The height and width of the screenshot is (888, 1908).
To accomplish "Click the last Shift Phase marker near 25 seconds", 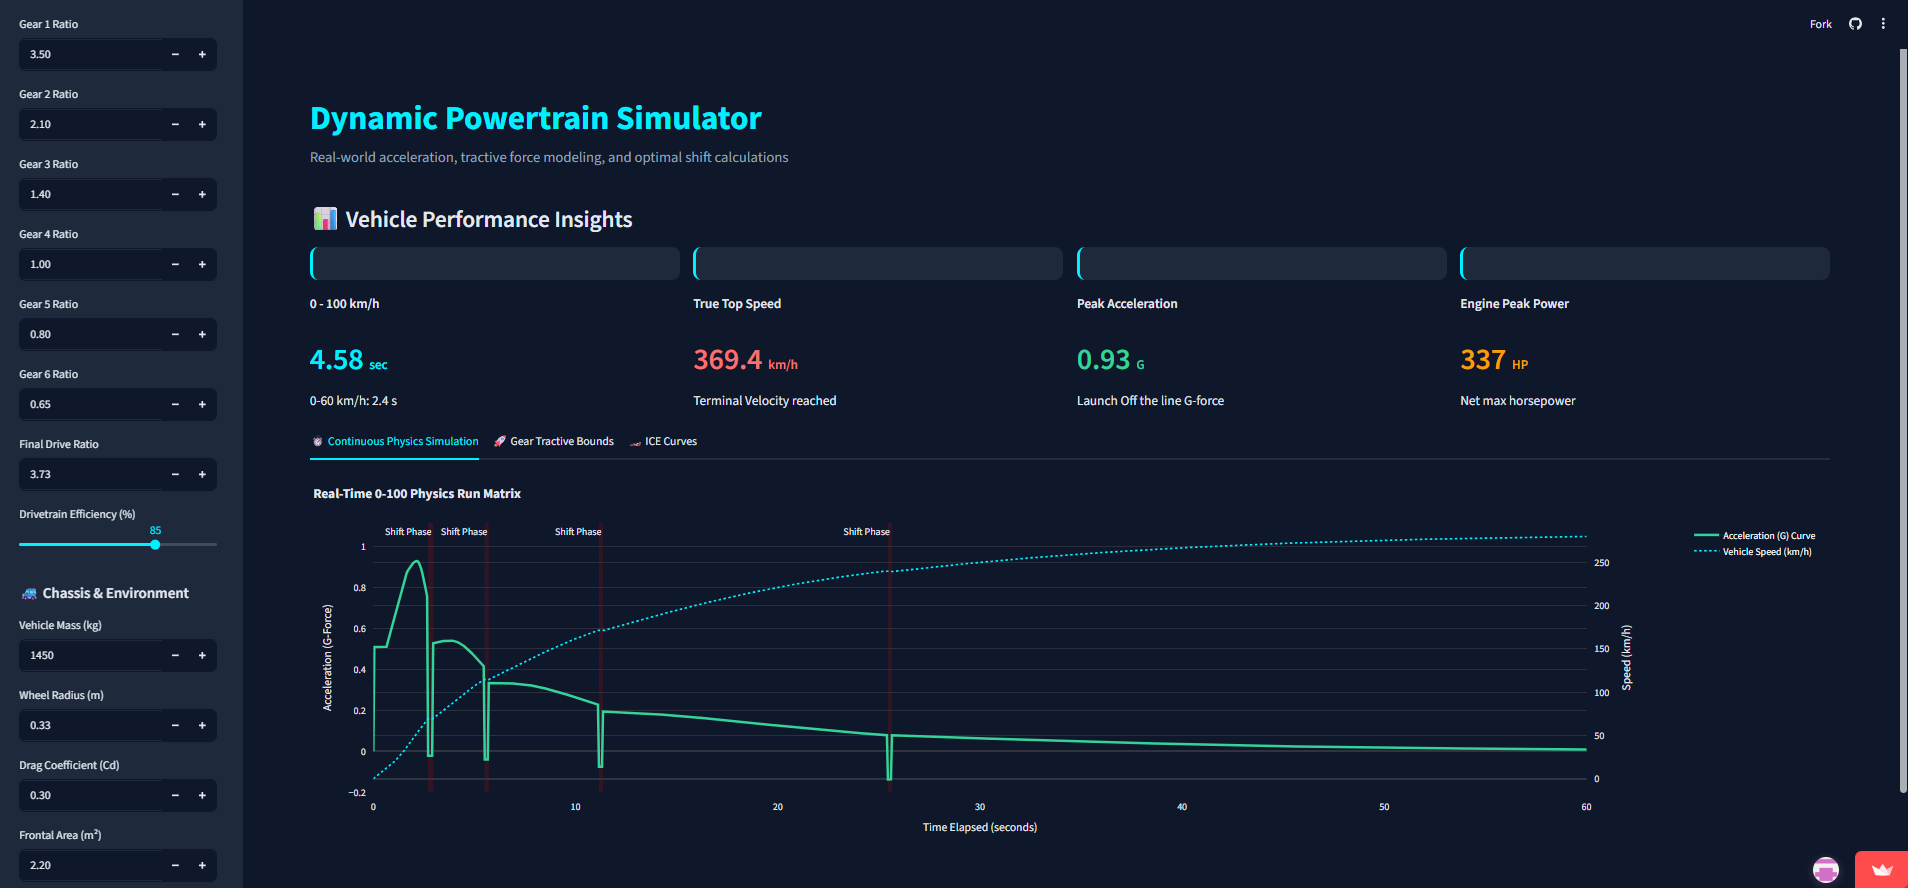I will (x=866, y=532).
